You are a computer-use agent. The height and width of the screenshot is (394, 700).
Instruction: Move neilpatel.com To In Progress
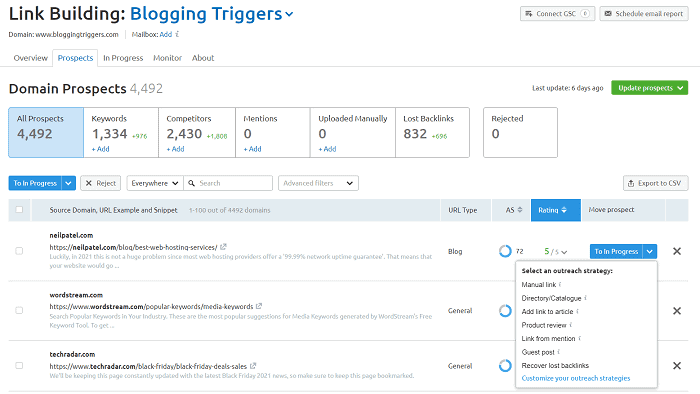point(616,251)
